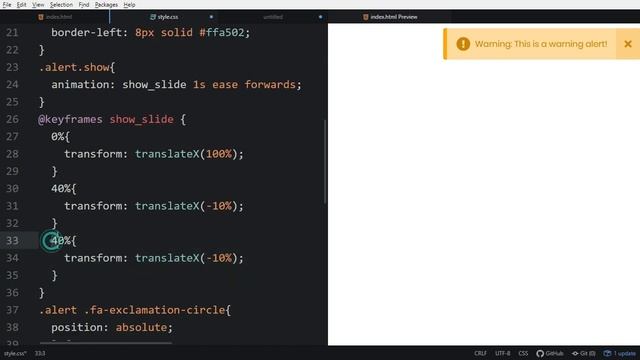640x360 pixels.
Task: Switch to the style.css tab
Action: click(164, 17)
